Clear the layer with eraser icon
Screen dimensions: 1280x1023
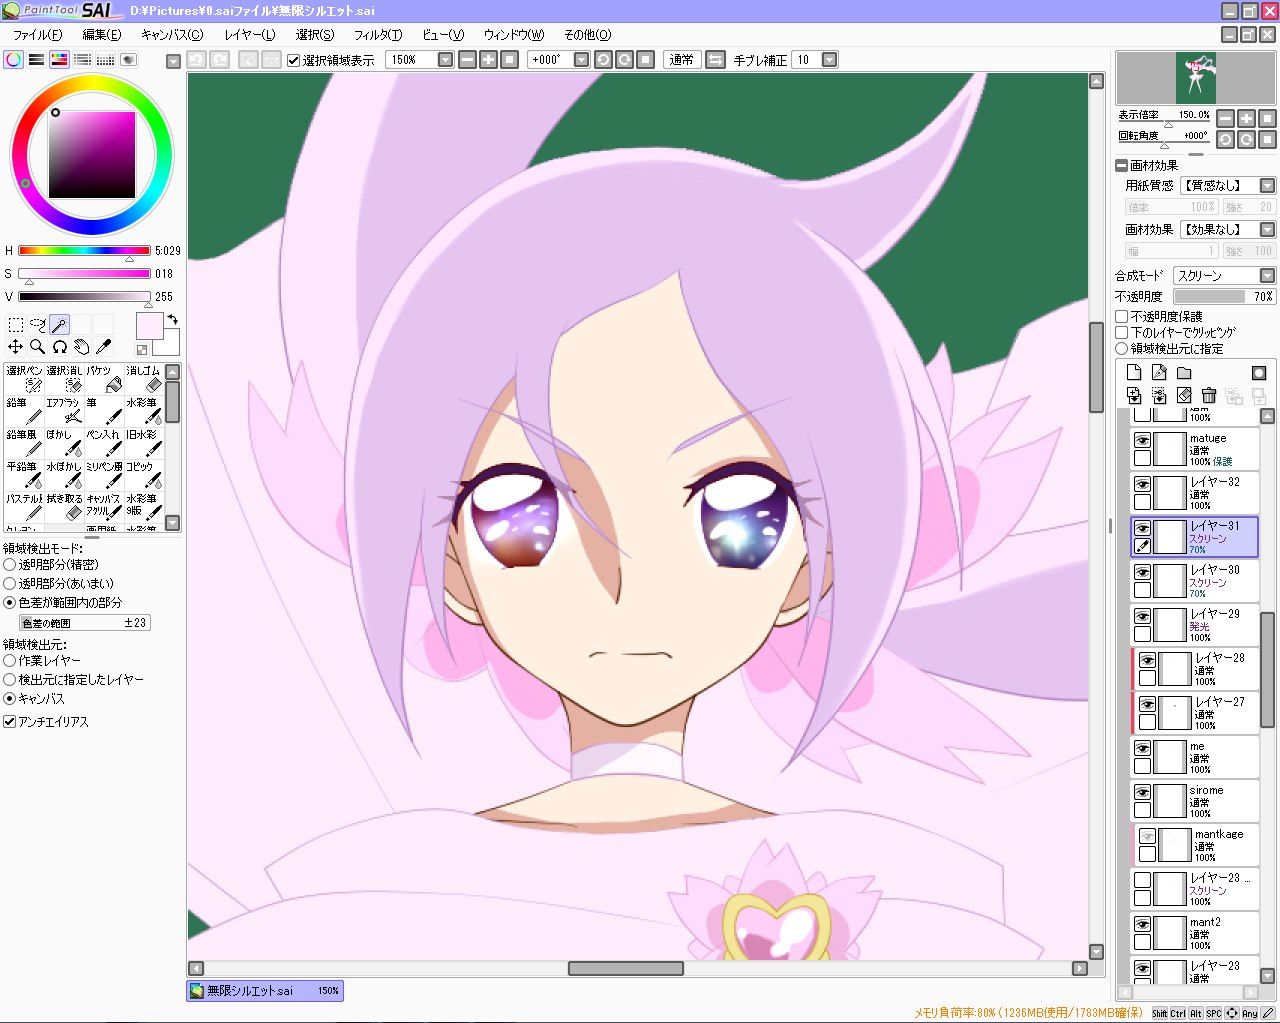click(x=1184, y=396)
